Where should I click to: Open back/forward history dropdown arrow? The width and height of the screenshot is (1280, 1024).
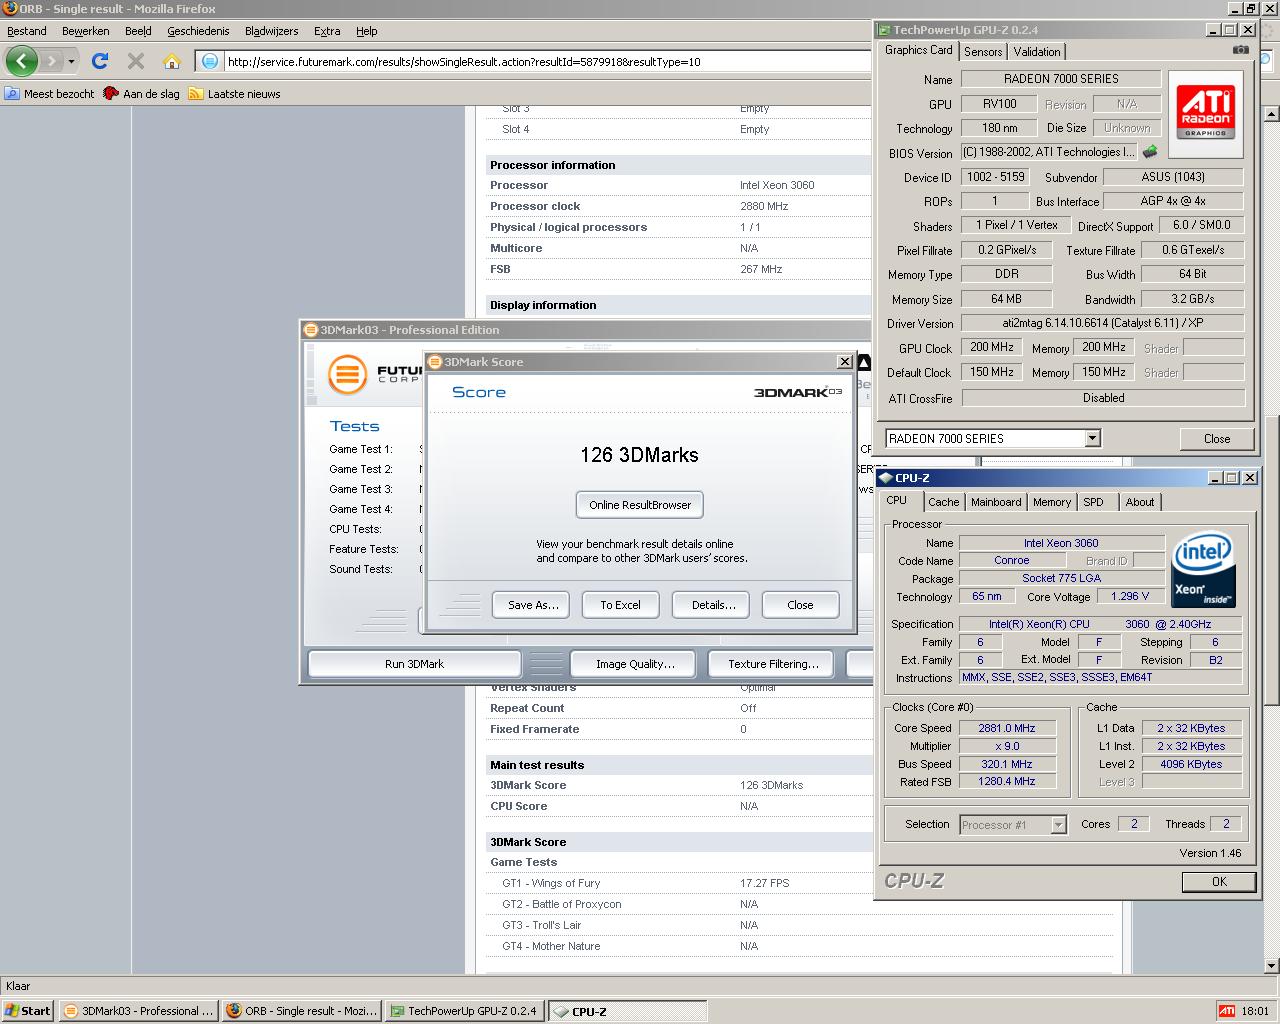pos(71,61)
